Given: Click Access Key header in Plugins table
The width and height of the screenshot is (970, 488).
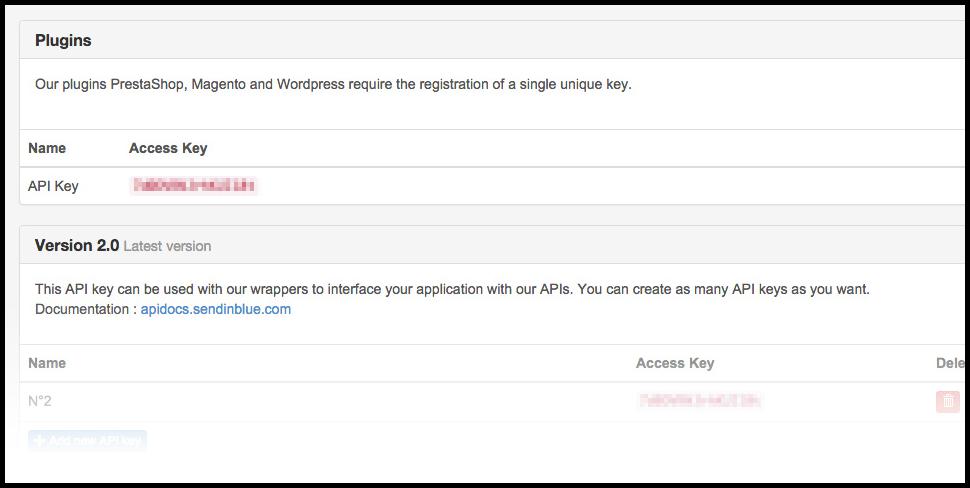Looking at the screenshot, I should point(168,148).
